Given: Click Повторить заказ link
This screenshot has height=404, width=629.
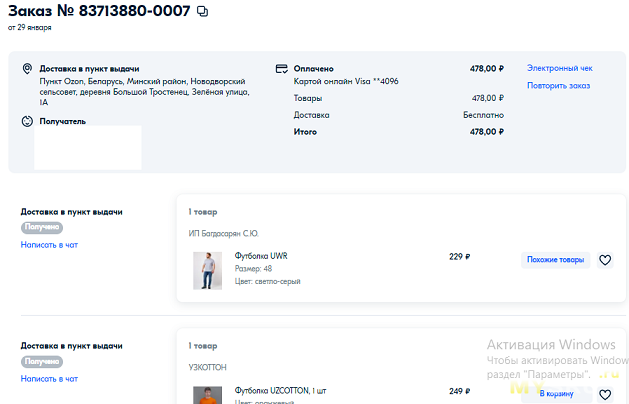Looking at the screenshot, I should (558, 85).
